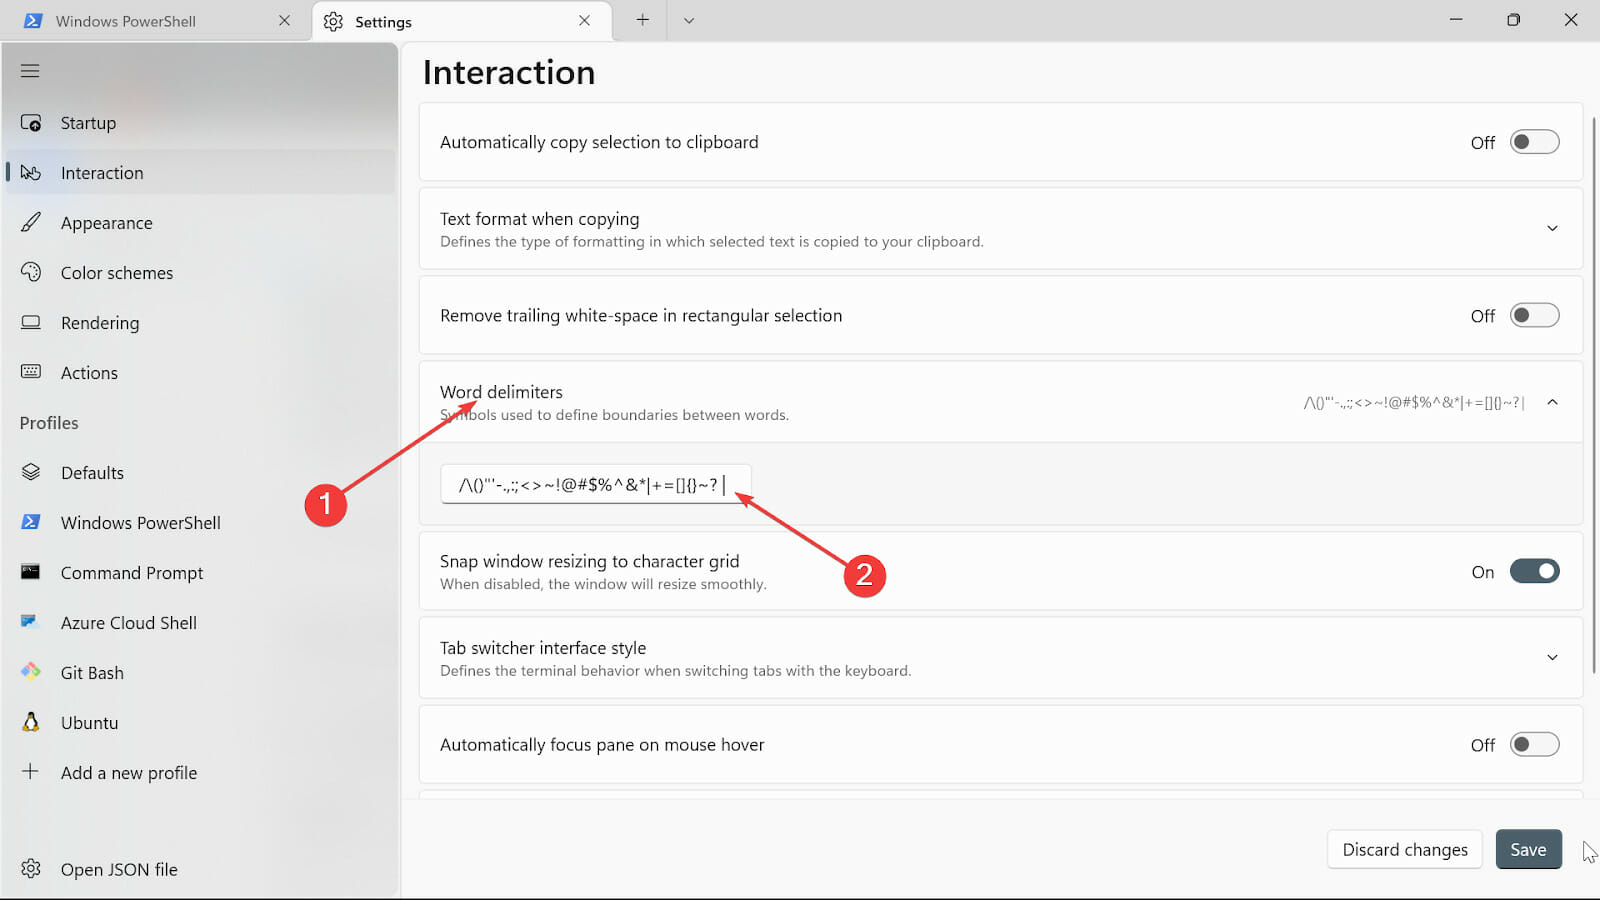Toggle Remove trailing white-space in rectangular selection

1534,315
